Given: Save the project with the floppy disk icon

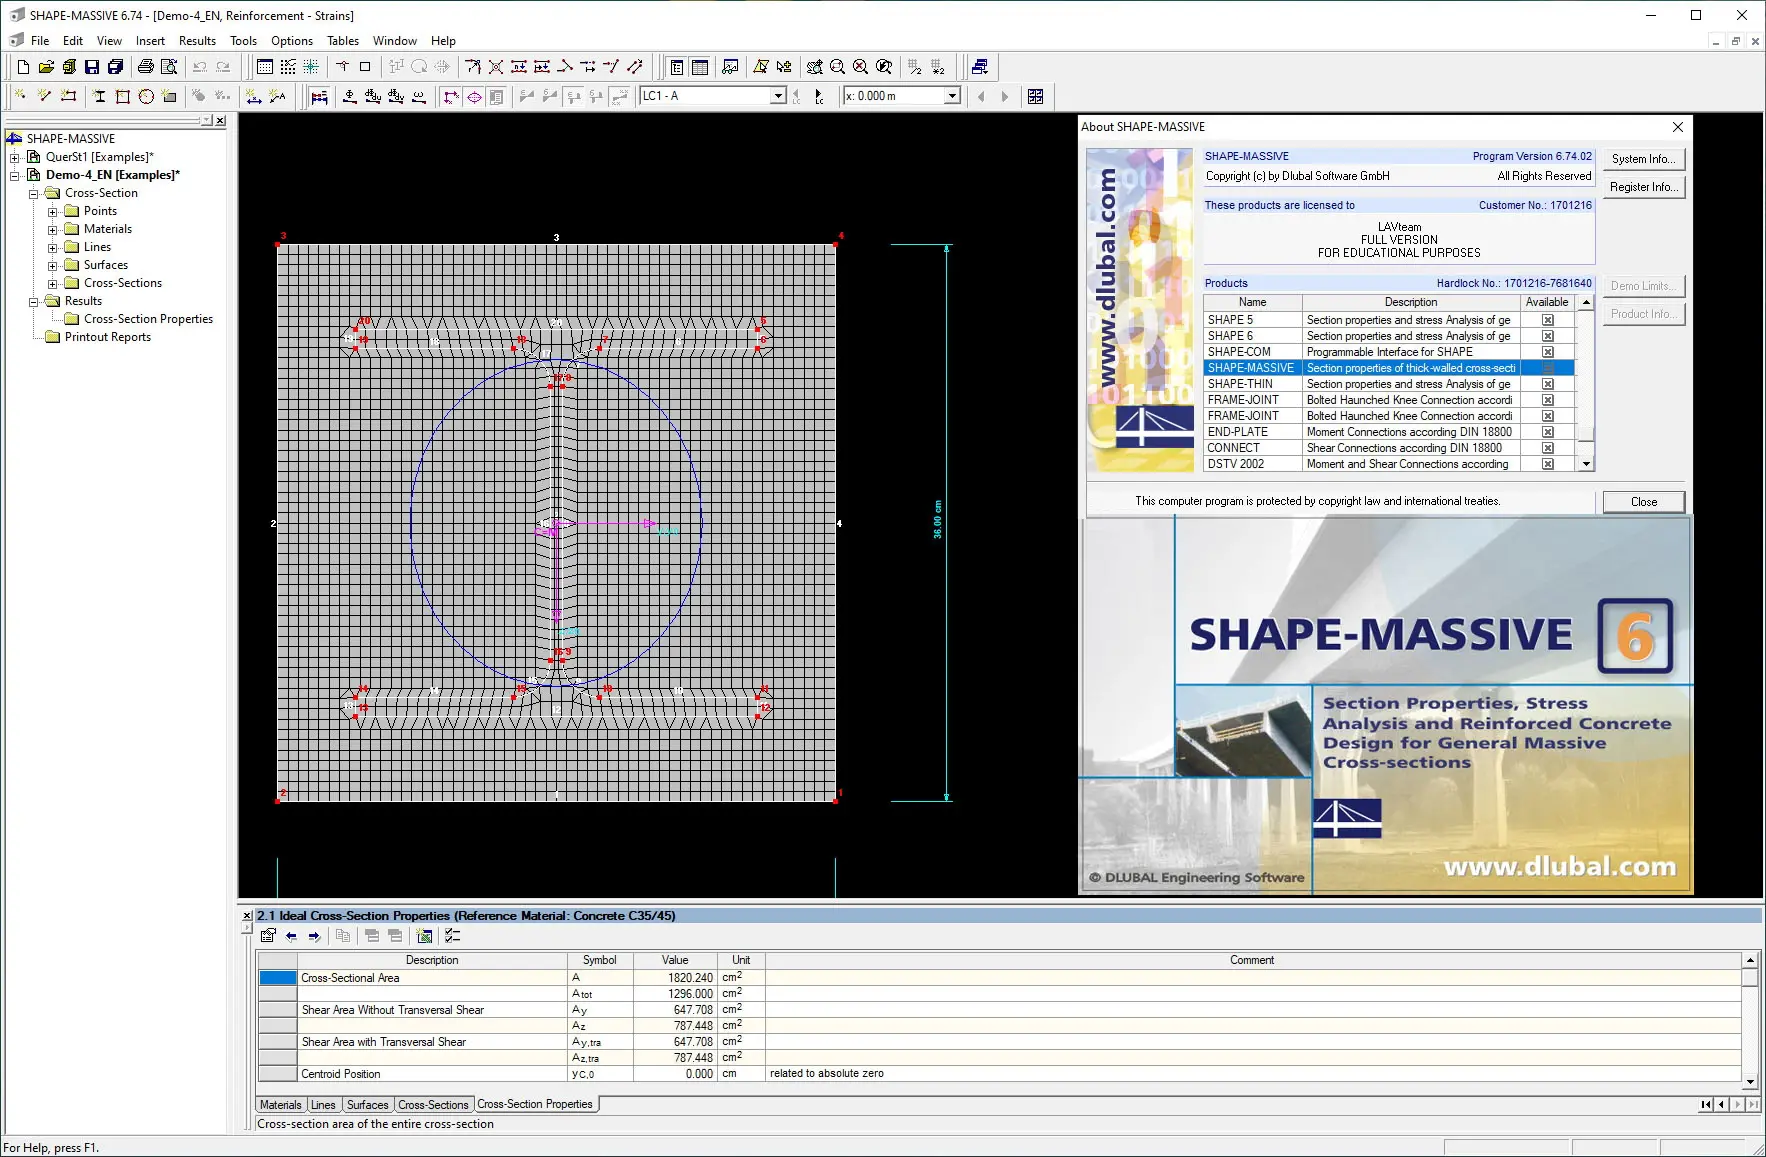Looking at the screenshot, I should [x=92, y=67].
